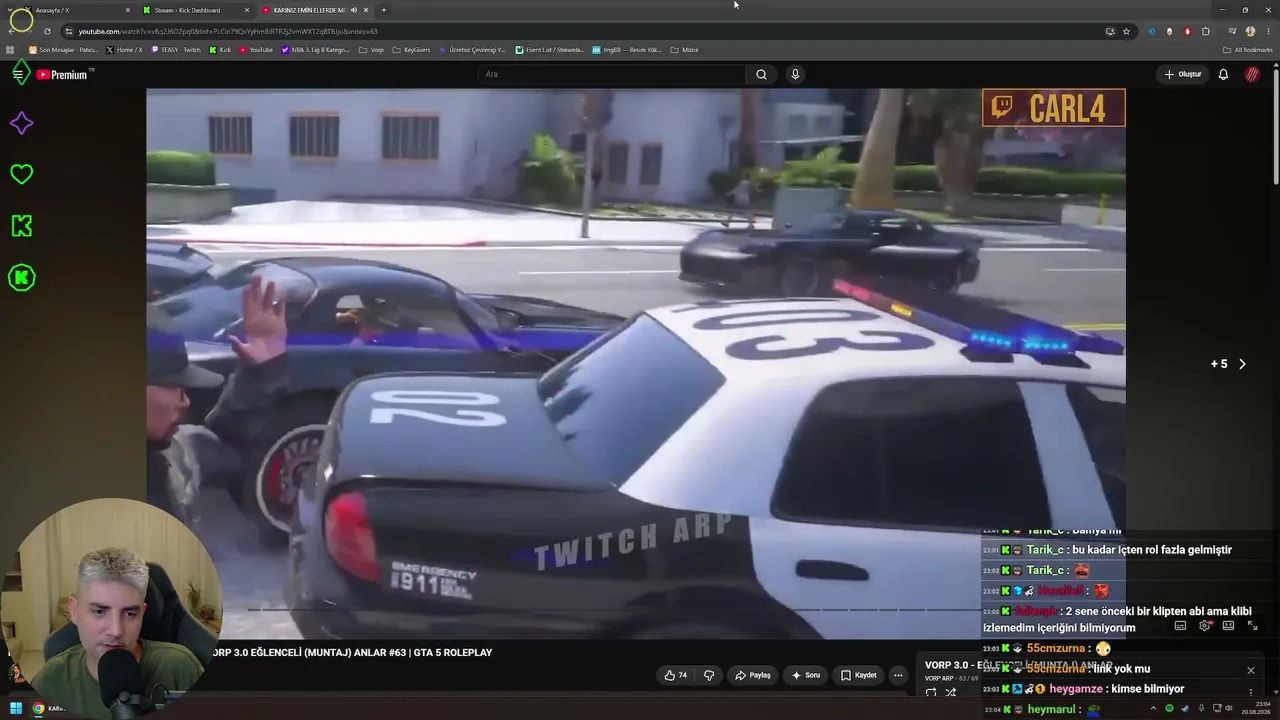Viewport: 1280px width, 720px height.
Task: Dislike the video with thumbs down
Action: tap(709, 675)
